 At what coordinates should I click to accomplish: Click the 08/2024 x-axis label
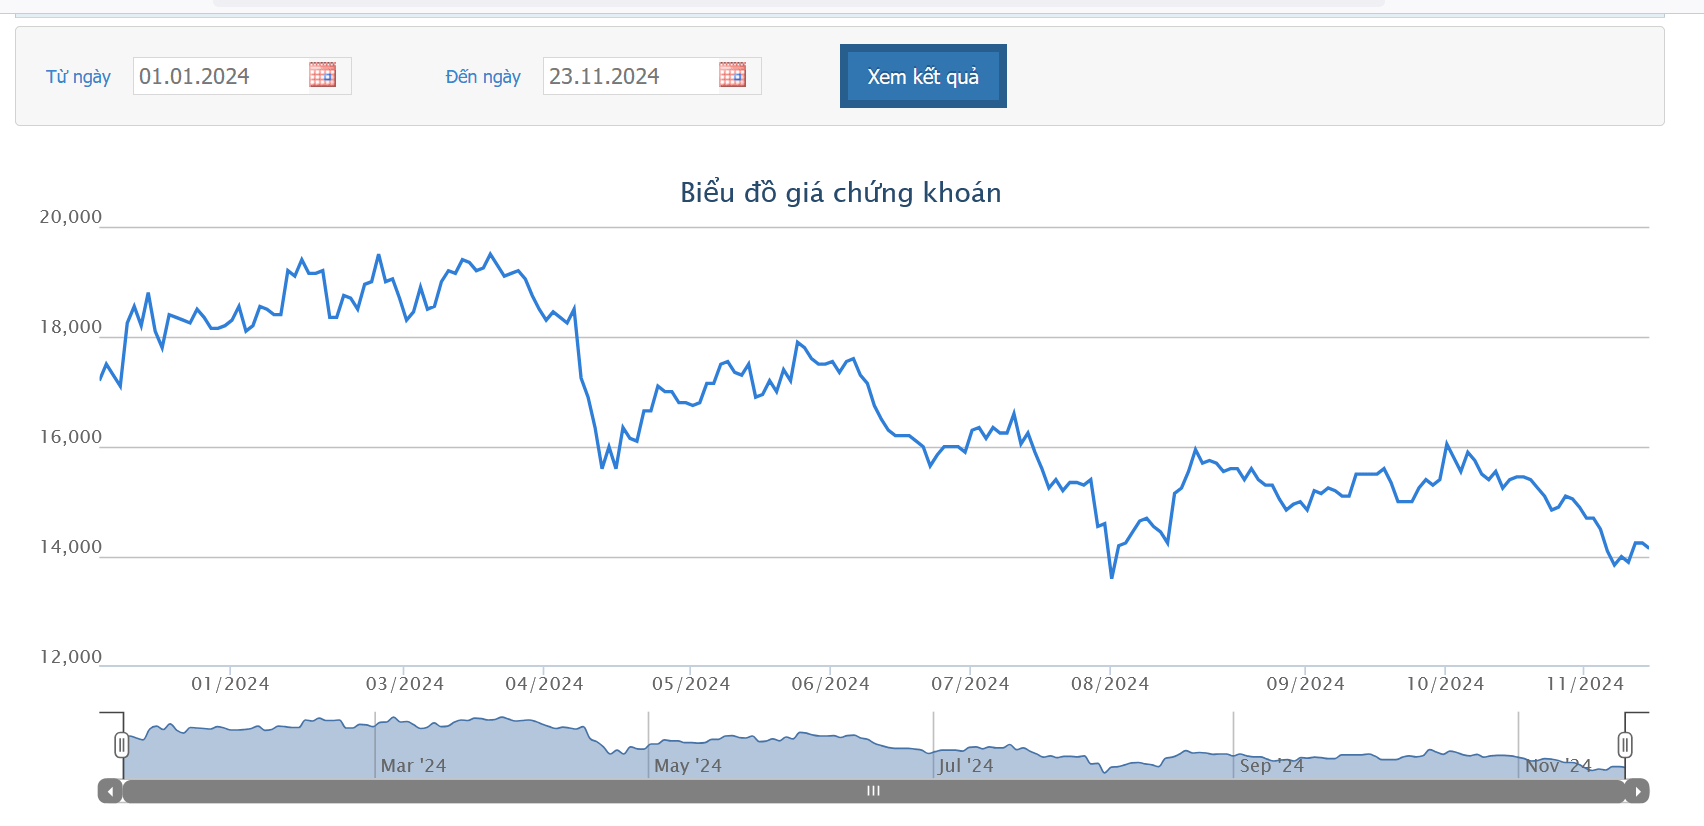point(1110,684)
